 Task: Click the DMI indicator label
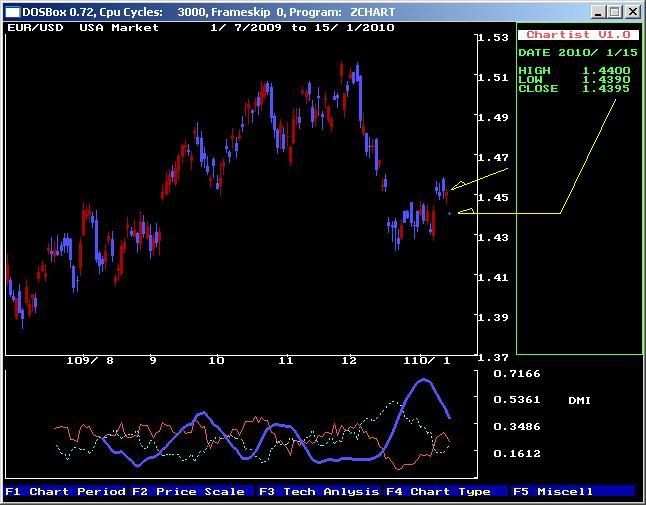click(579, 400)
